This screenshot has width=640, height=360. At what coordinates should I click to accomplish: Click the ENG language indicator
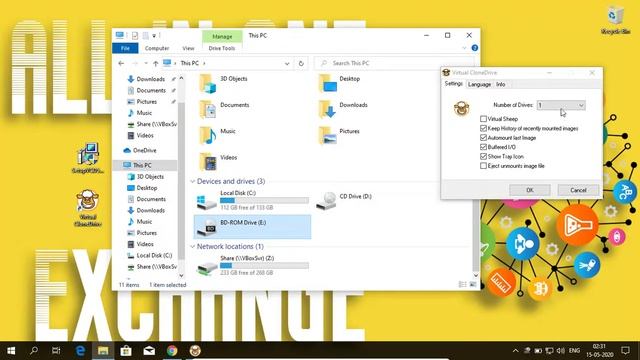574,351
